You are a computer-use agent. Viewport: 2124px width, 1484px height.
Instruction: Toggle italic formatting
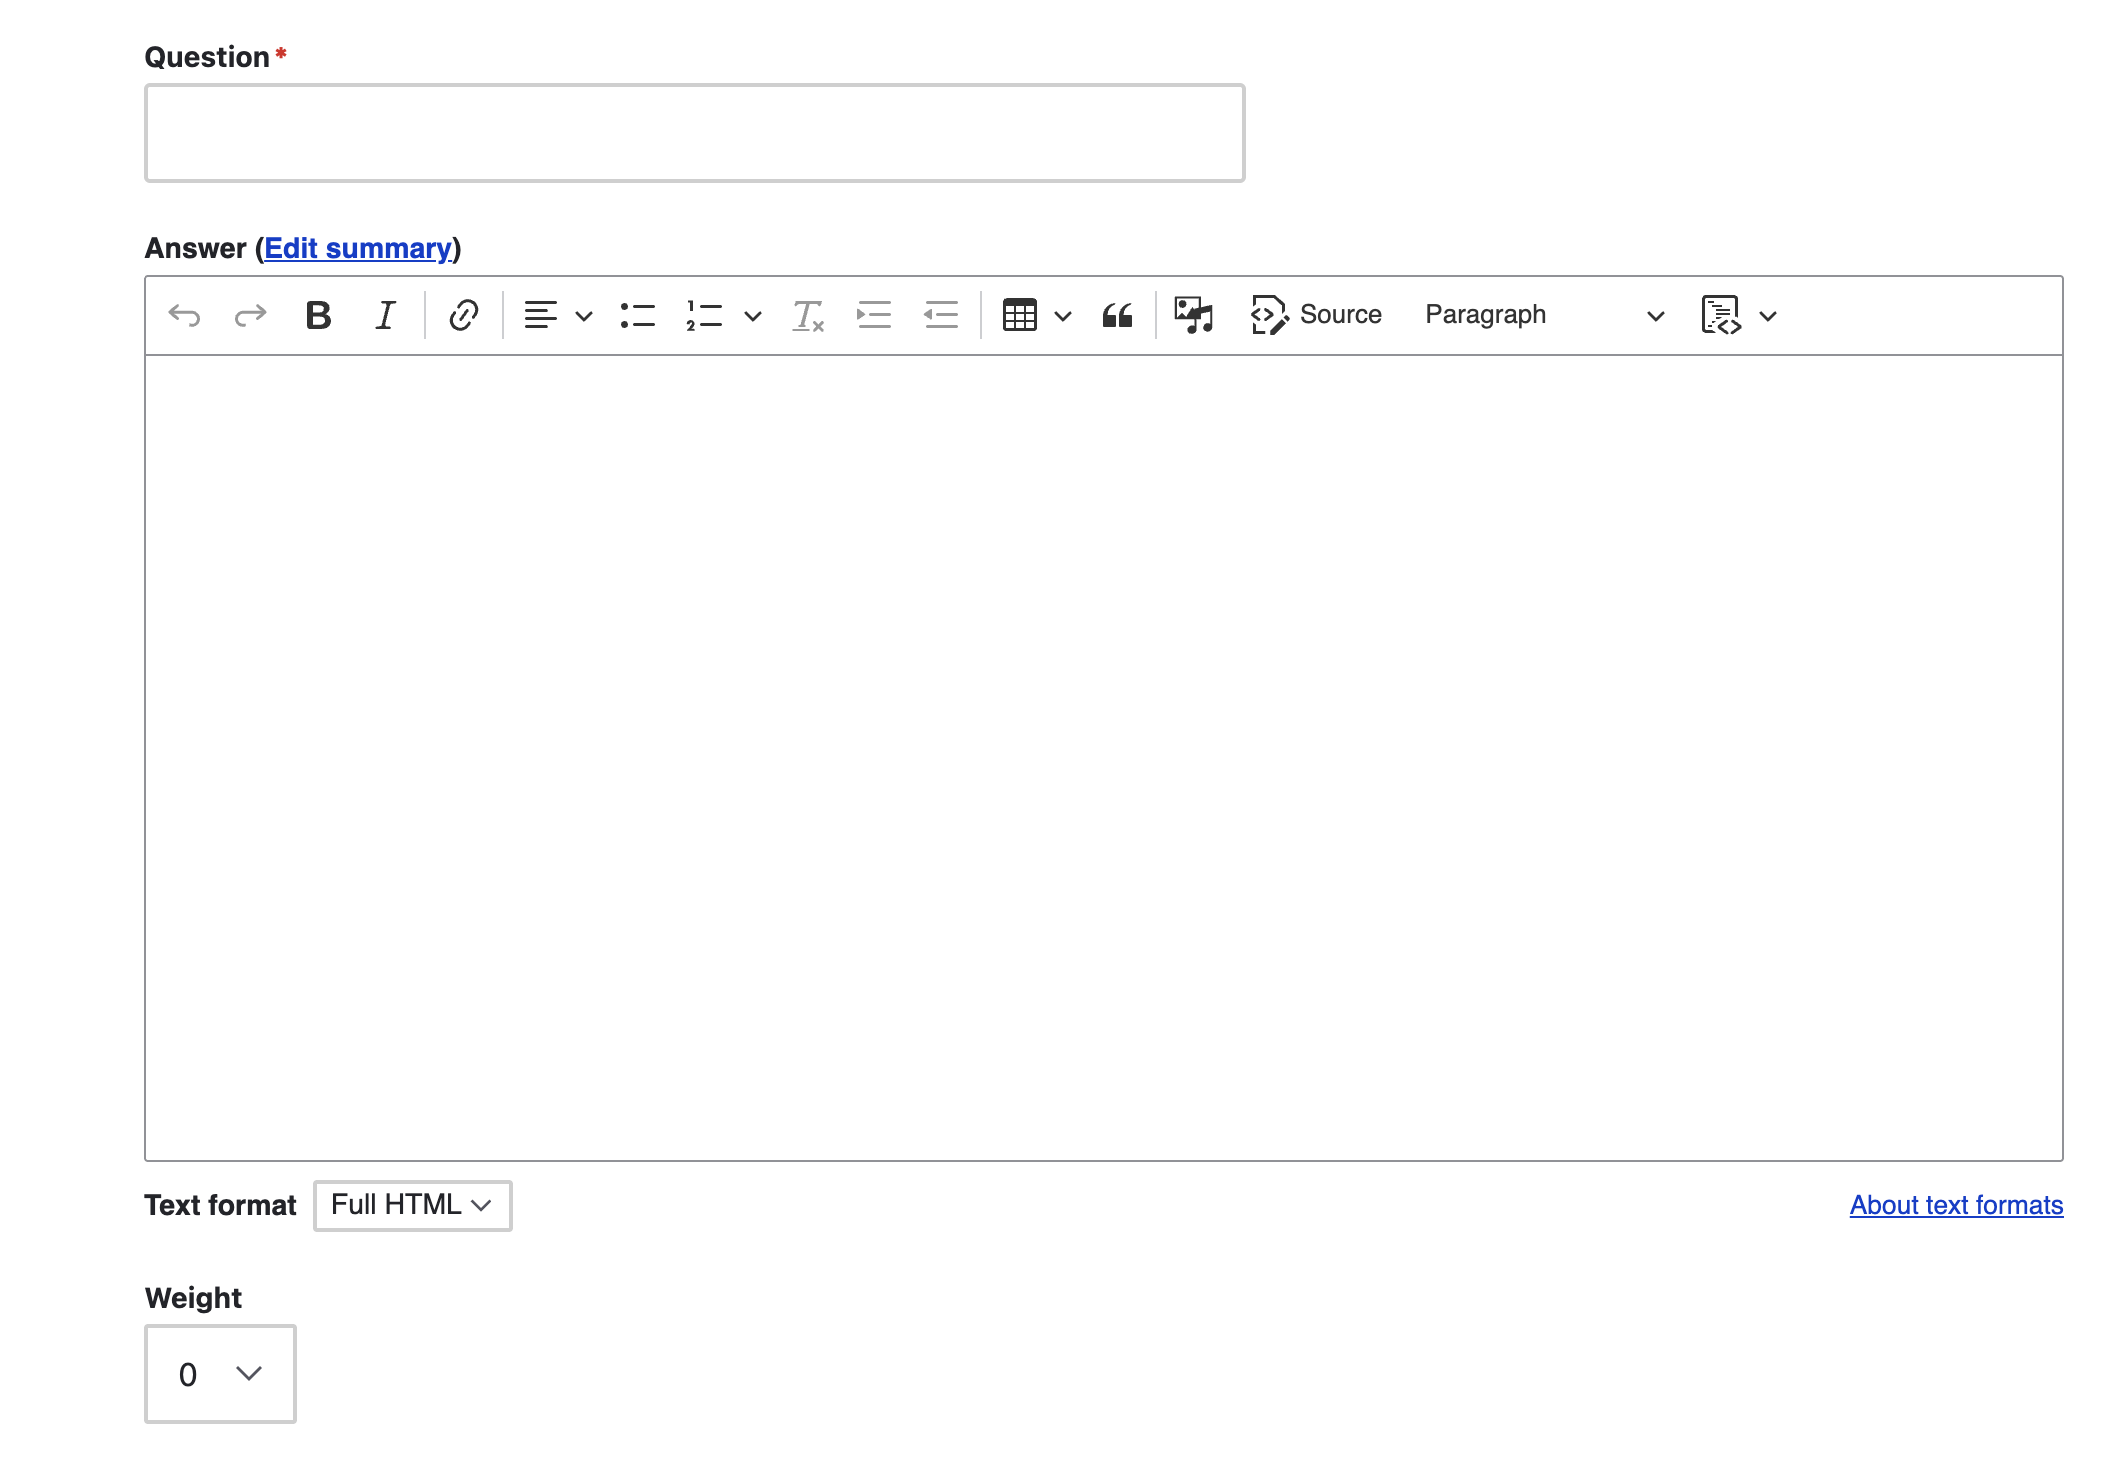[385, 315]
